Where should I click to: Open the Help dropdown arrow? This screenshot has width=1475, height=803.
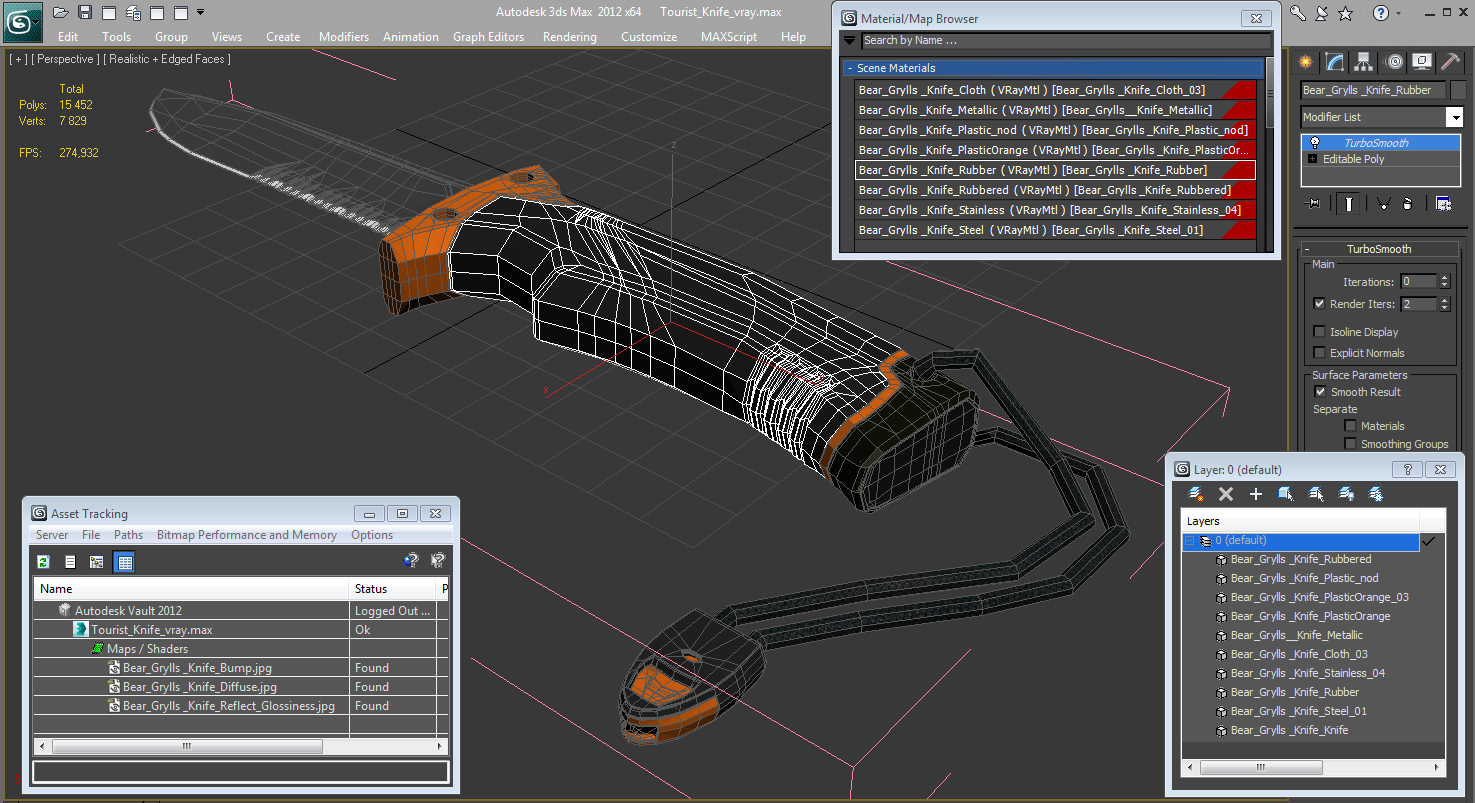click(1400, 13)
